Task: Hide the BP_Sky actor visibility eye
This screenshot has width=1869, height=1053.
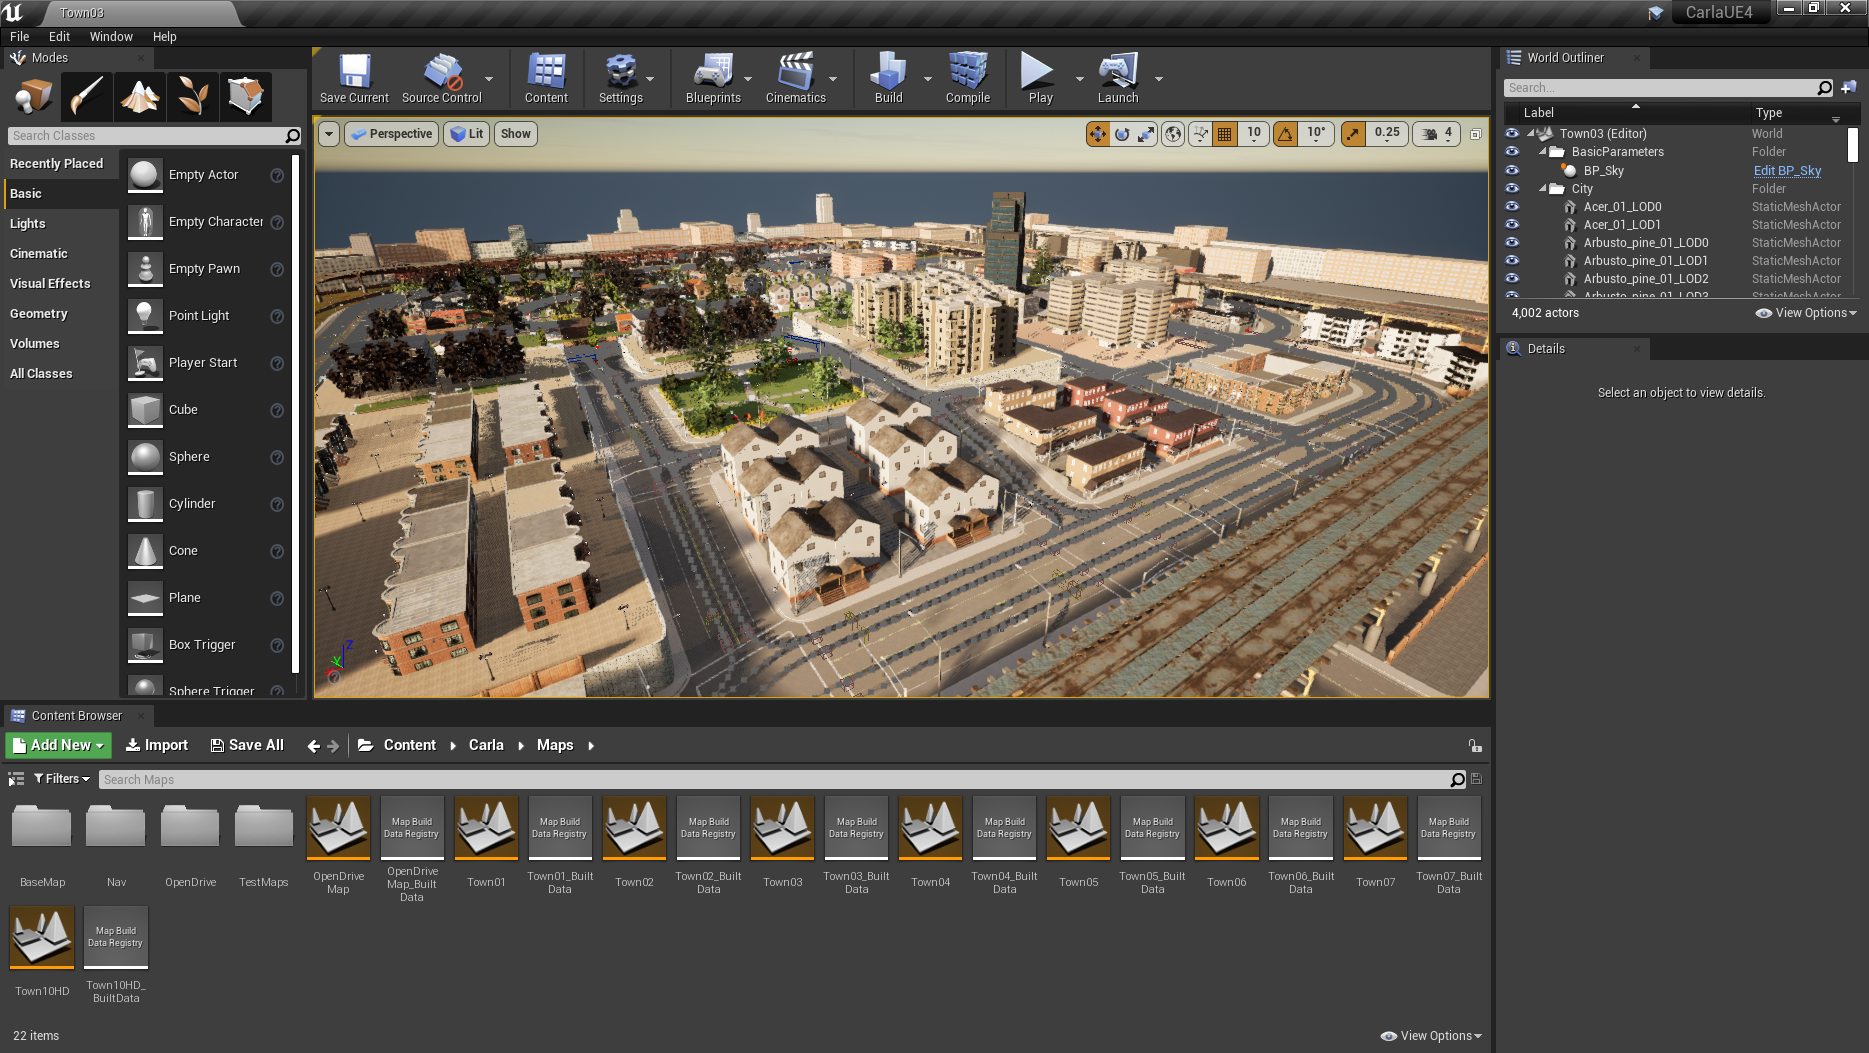Action: 1512,170
